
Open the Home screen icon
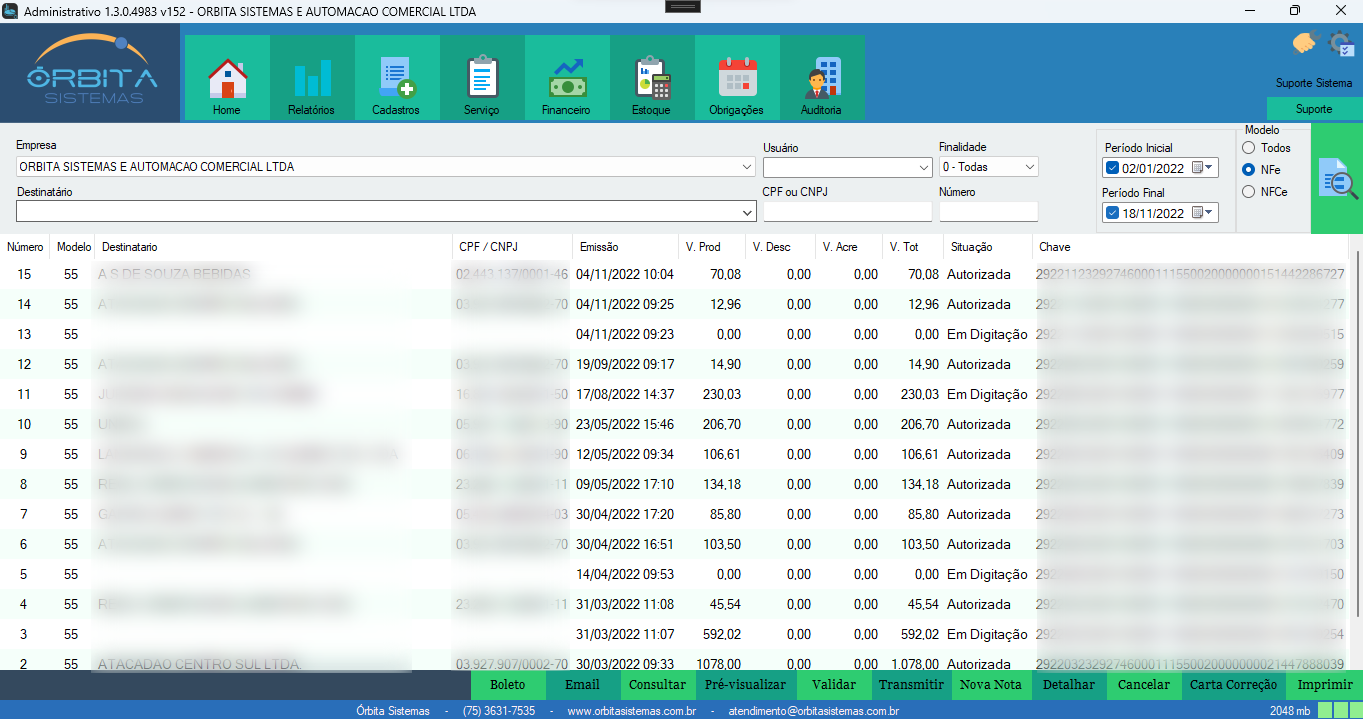pyautogui.click(x=226, y=77)
